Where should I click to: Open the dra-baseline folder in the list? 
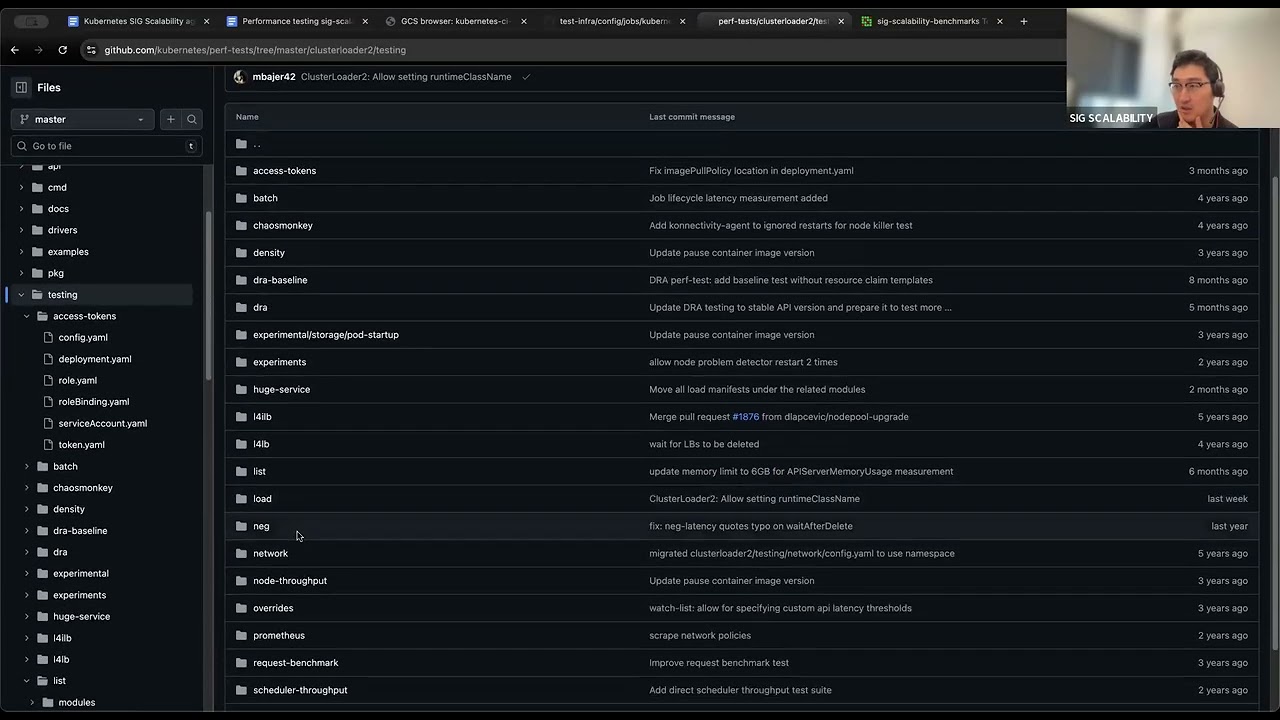pyautogui.click(x=280, y=280)
